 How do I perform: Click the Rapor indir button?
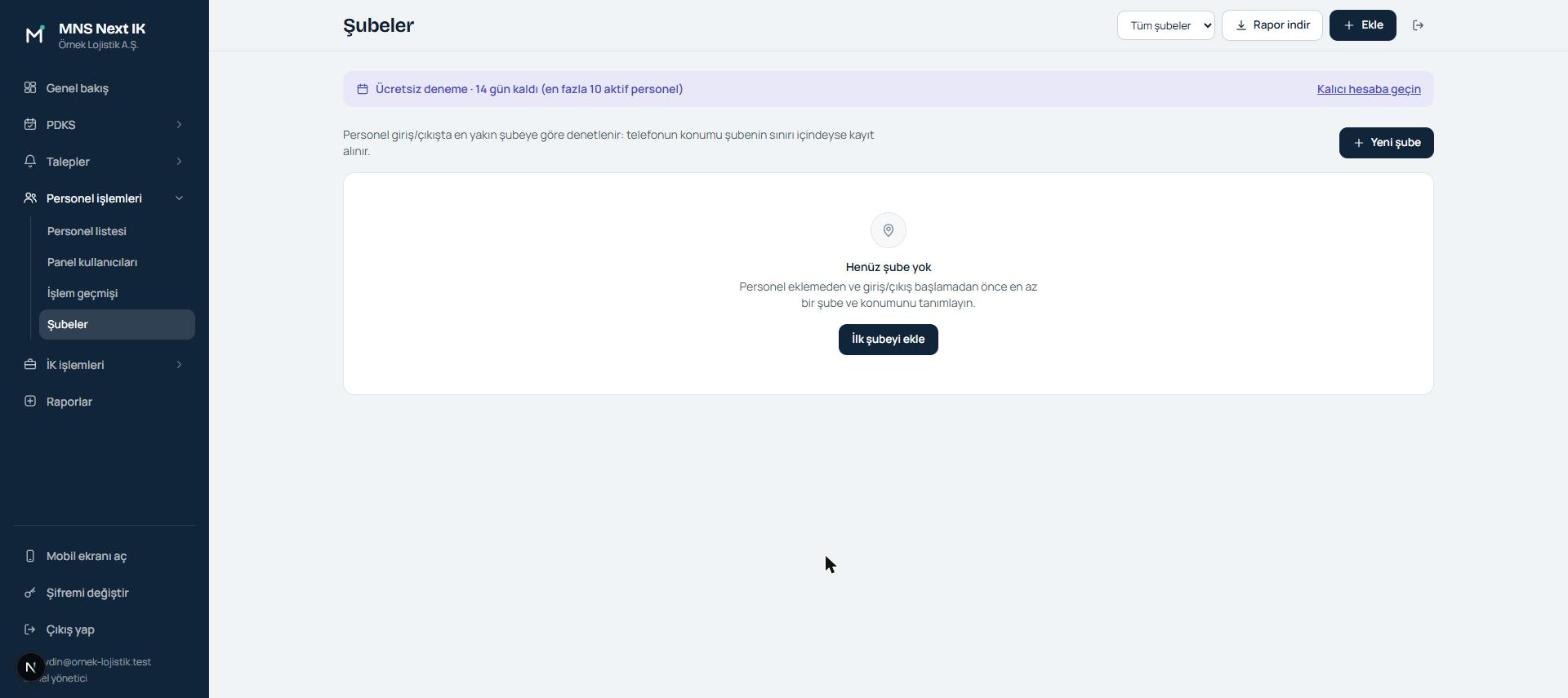tap(1272, 25)
